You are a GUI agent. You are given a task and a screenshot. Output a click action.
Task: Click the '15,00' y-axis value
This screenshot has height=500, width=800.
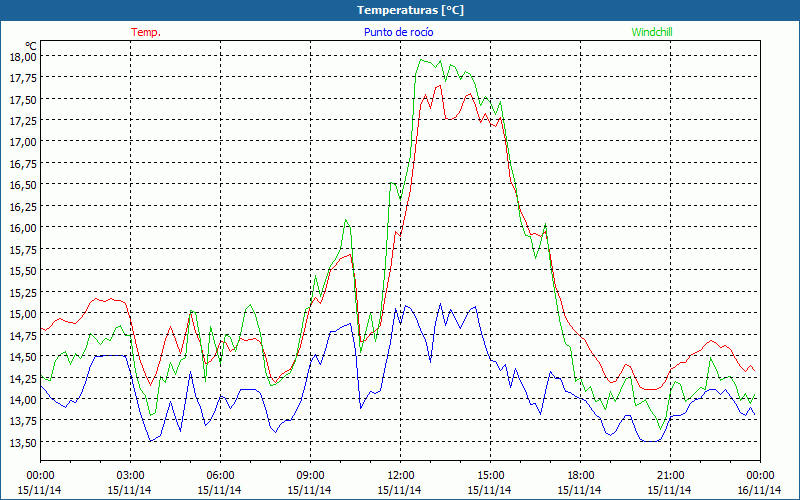(x=23, y=313)
